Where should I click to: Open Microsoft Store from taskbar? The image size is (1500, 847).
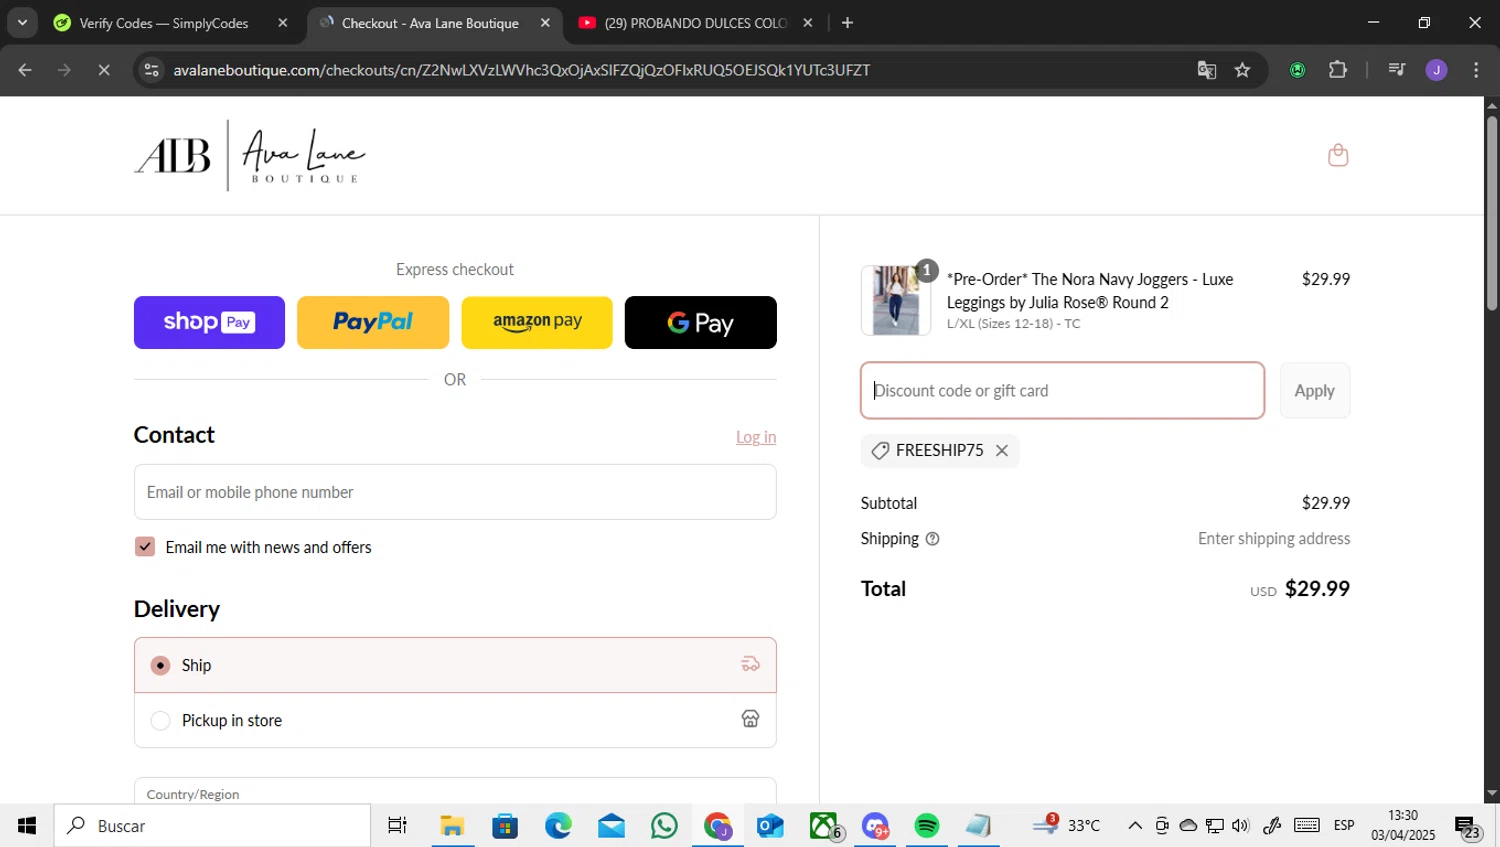point(505,826)
